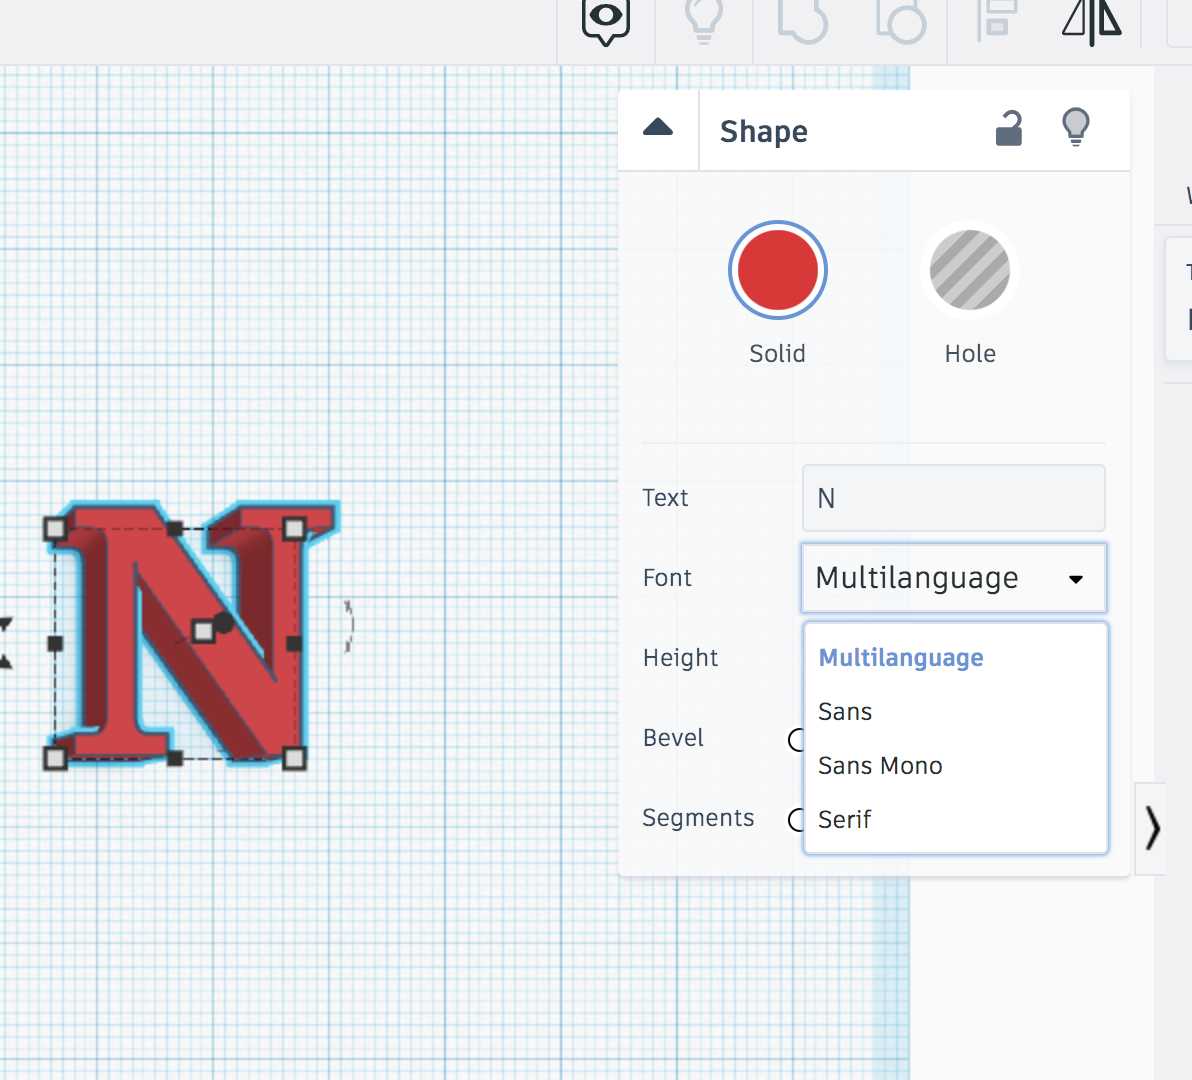Click the top-right corner resize handle
The width and height of the screenshot is (1192, 1080).
294,528
